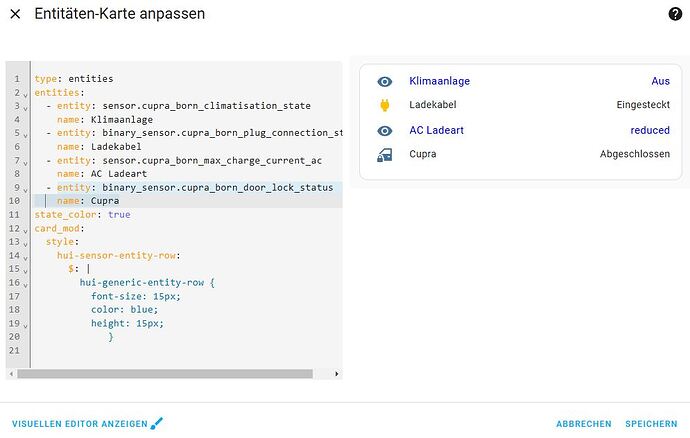The width and height of the screenshot is (690, 438).
Task: Click the 'reduced' state of AC Ladeart
Action: (x=649, y=130)
